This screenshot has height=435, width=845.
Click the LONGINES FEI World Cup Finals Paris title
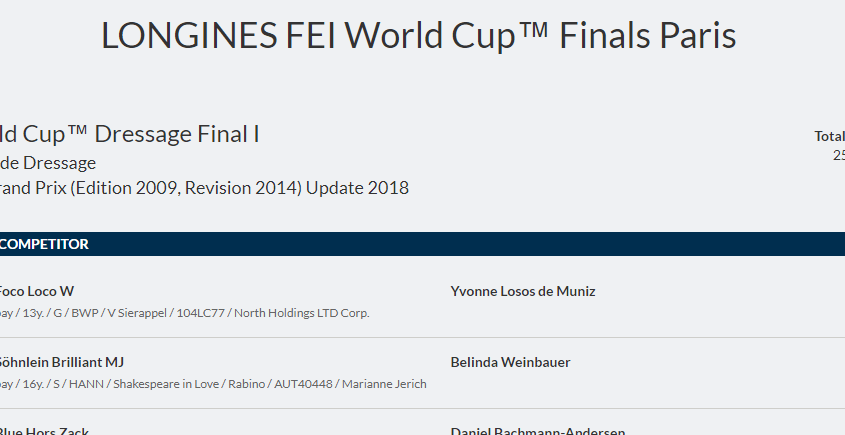418,36
